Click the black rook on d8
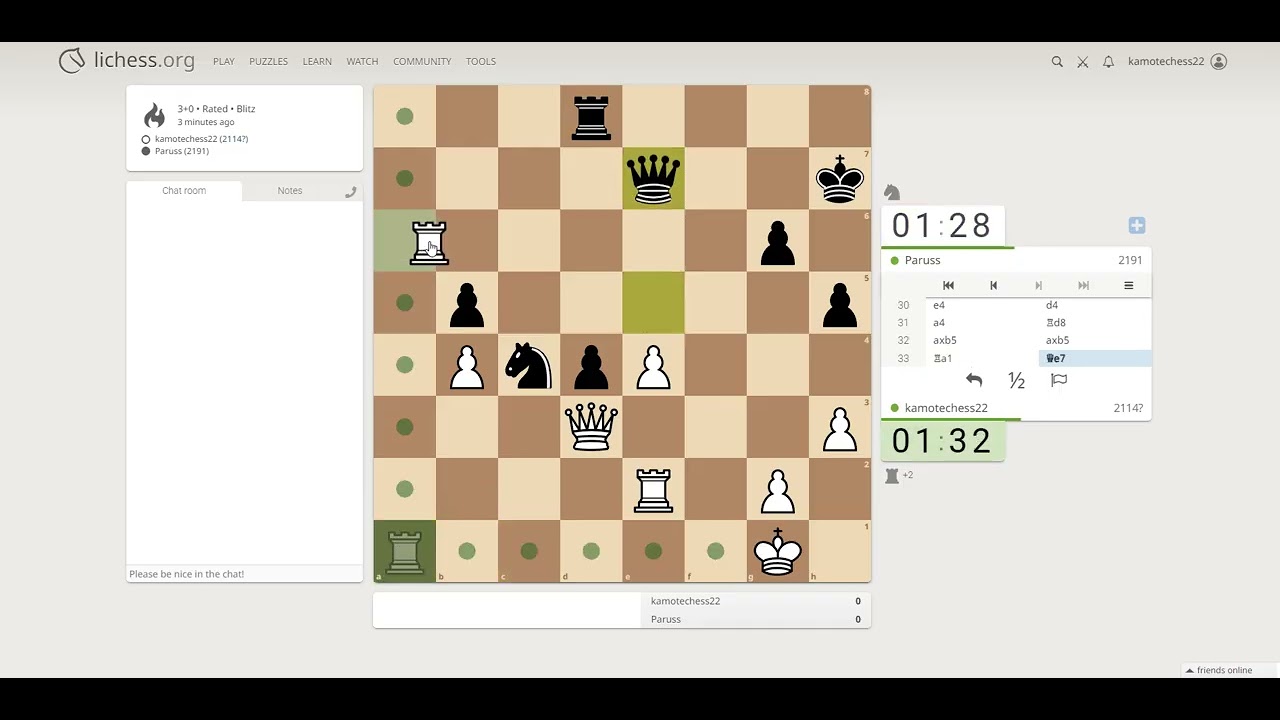The width and height of the screenshot is (1280, 720). [x=591, y=117]
